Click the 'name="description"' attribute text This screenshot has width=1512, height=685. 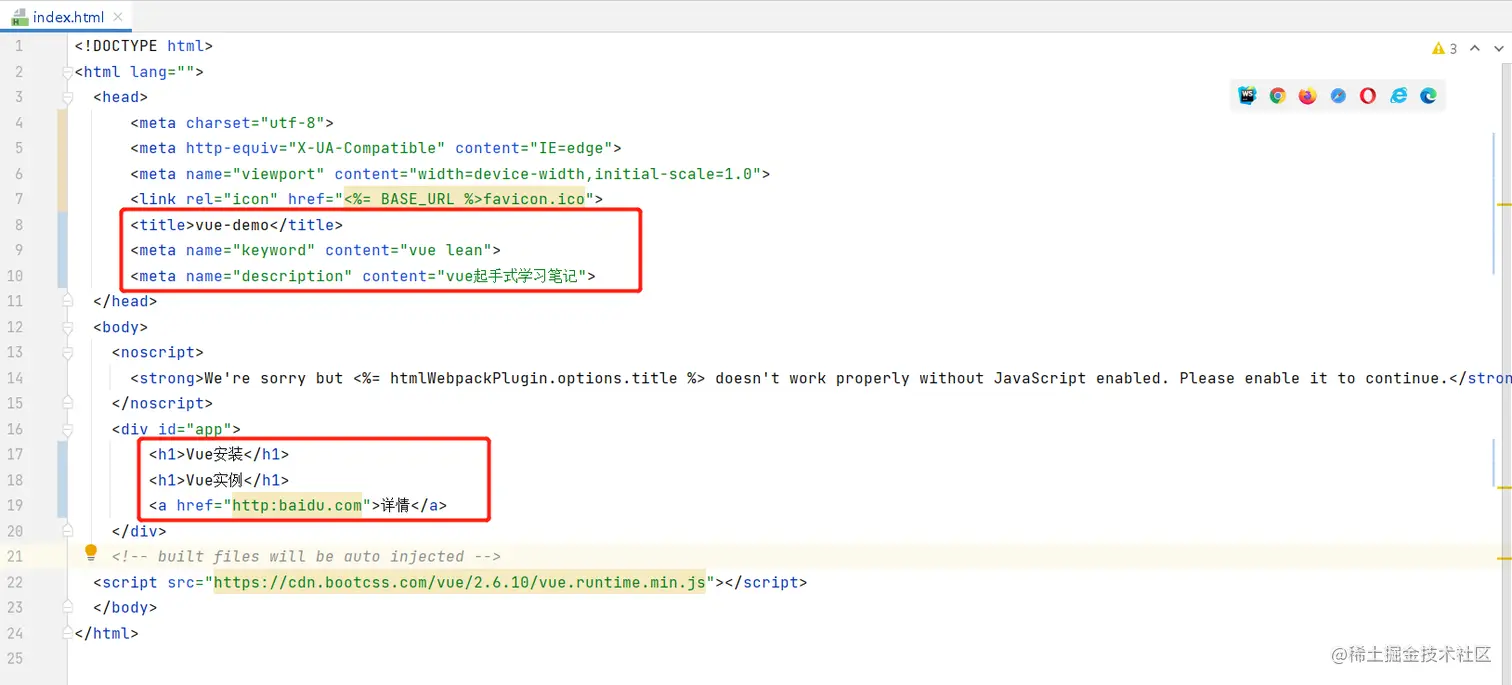[x=269, y=276]
